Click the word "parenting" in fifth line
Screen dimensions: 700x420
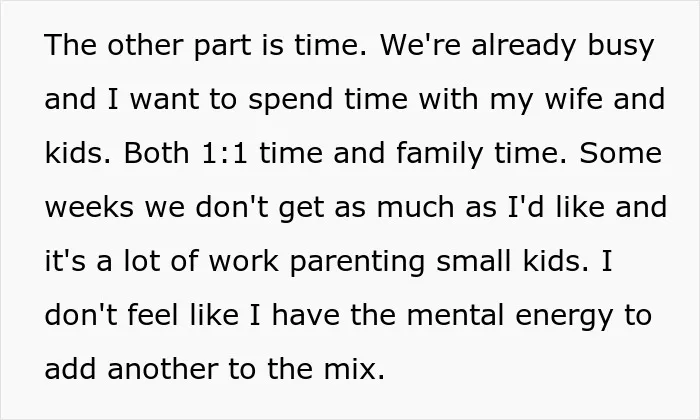[x=357, y=262]
